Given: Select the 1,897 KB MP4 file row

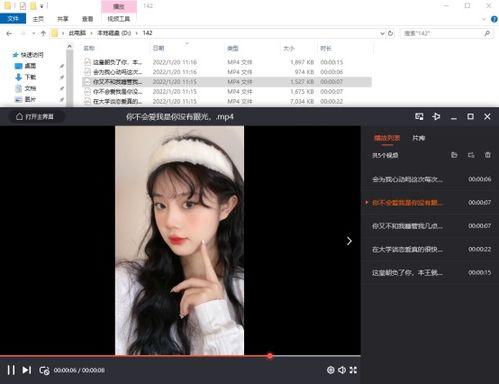Looking at the screenshot, I should [227, 62].
